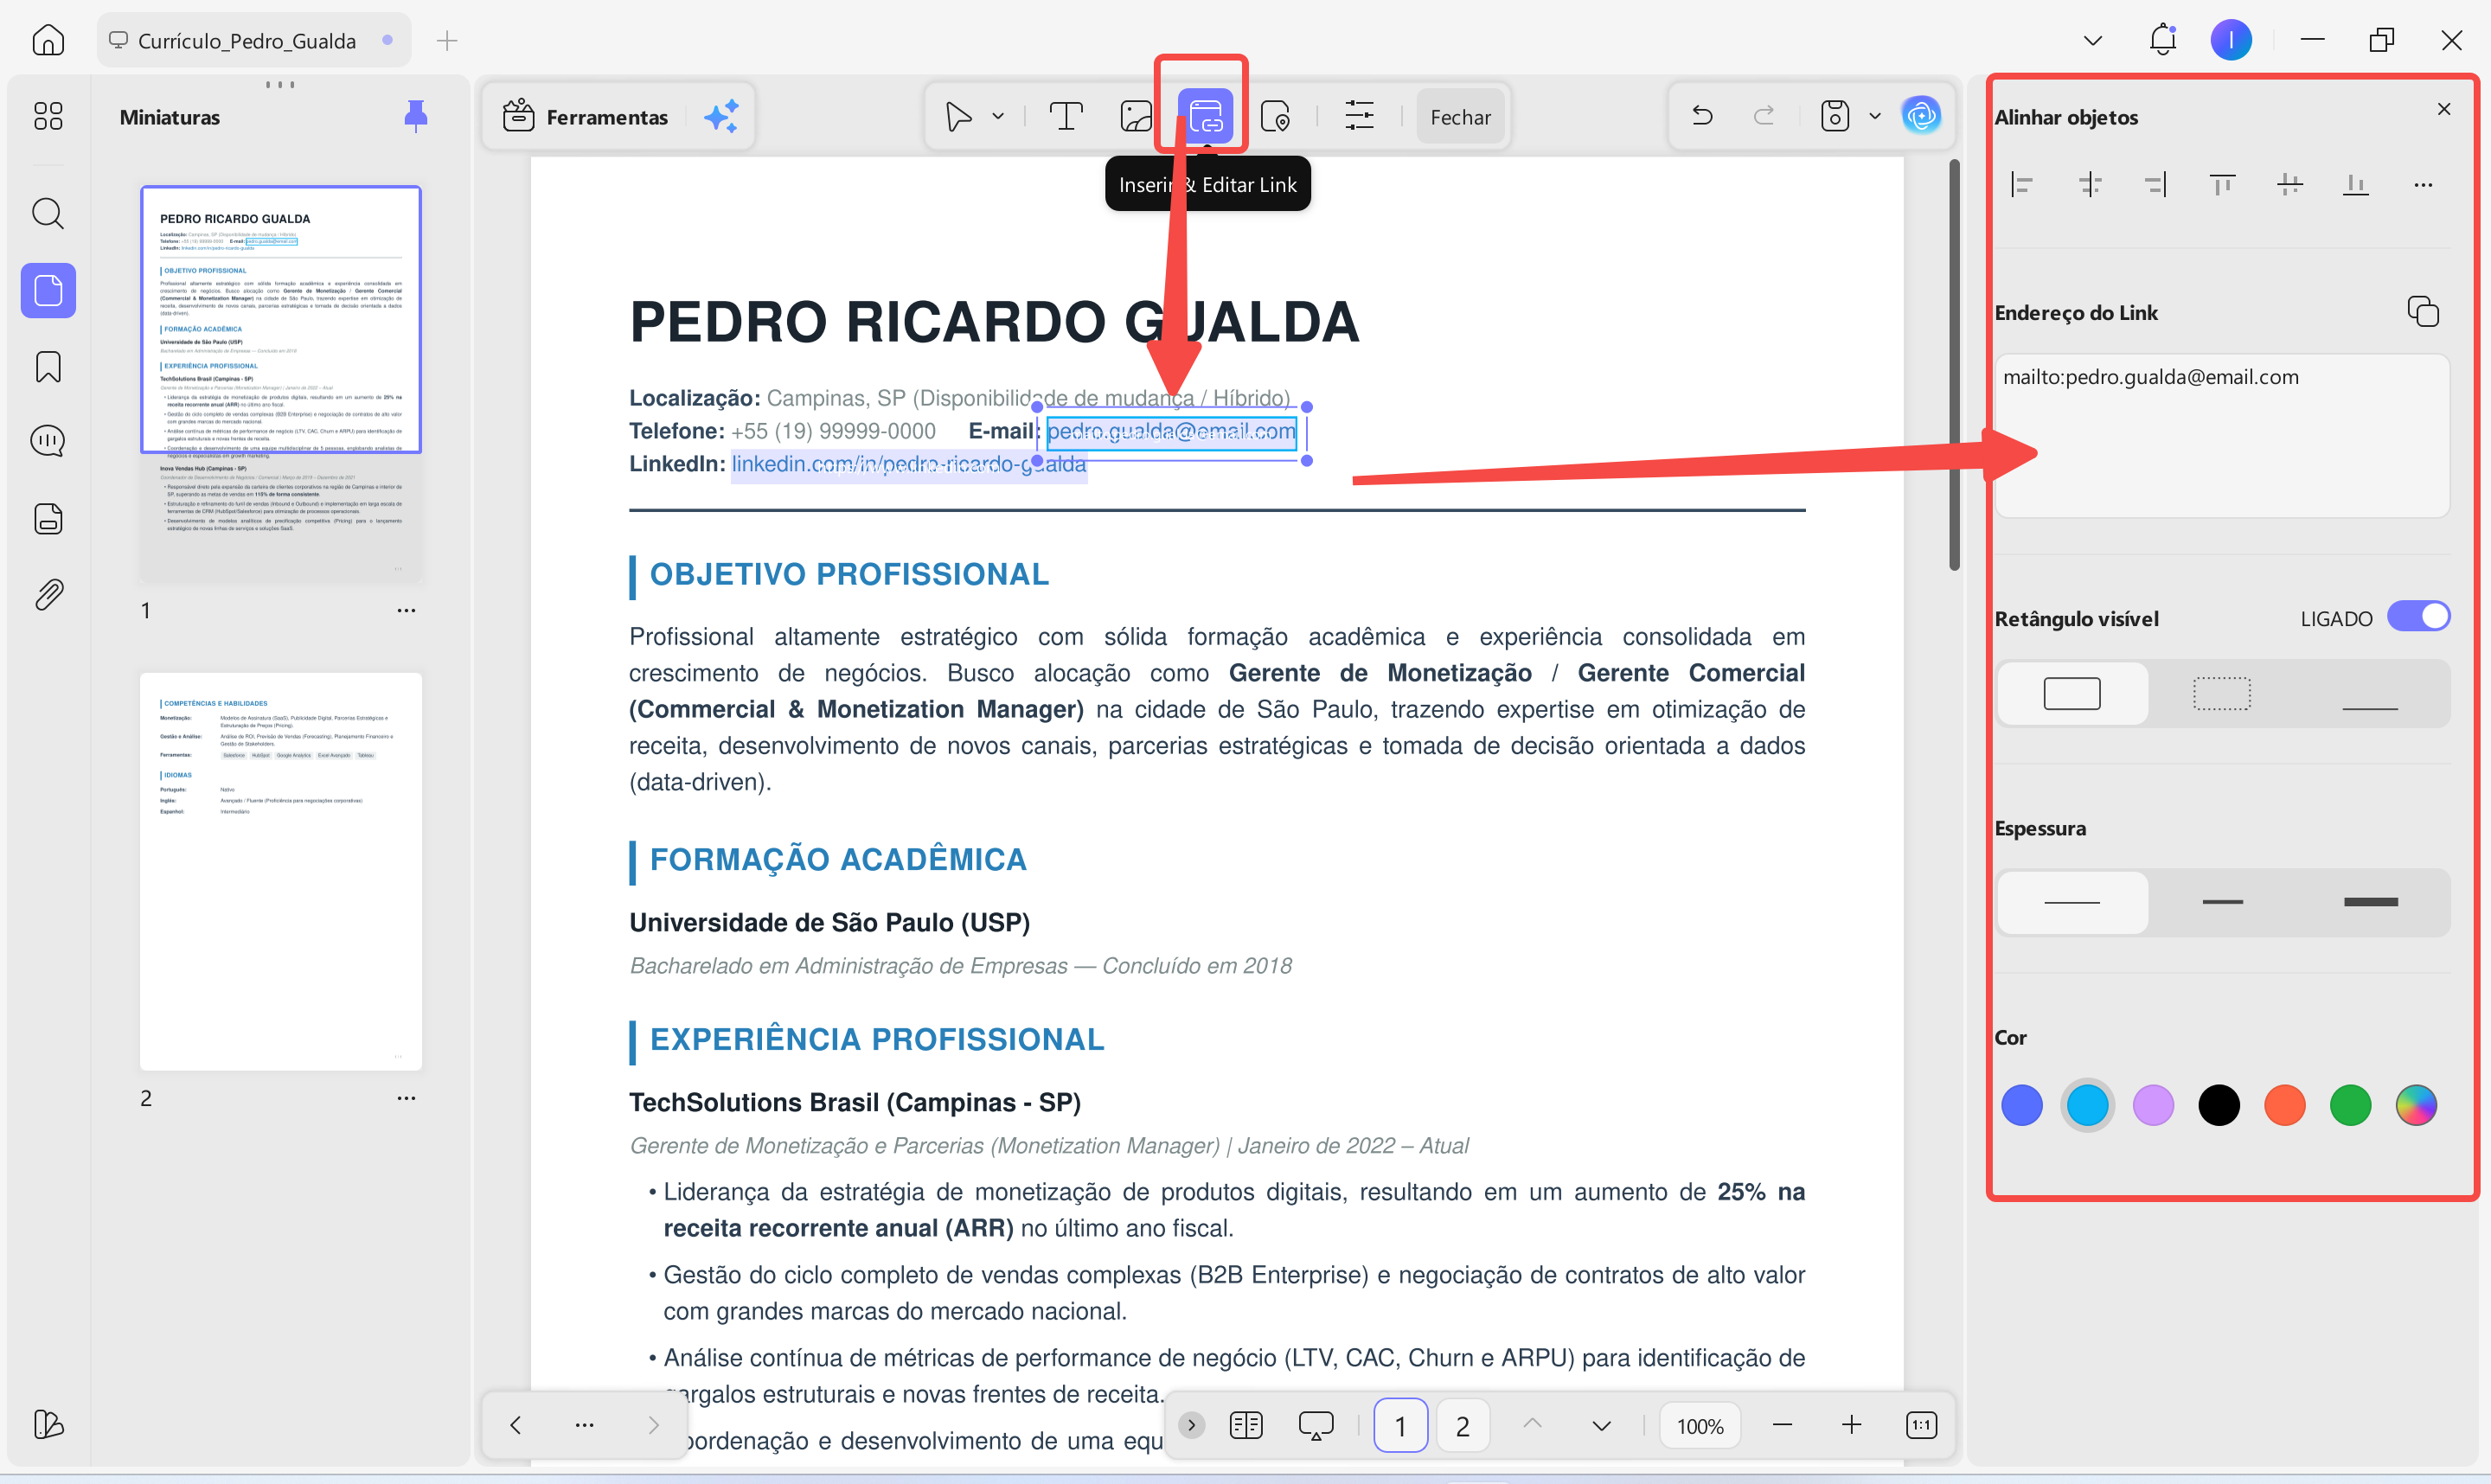Select the page with location marker tool
Image resolution: width=2491 pixels, height=1484 pixels.
tap(1275, 116)
